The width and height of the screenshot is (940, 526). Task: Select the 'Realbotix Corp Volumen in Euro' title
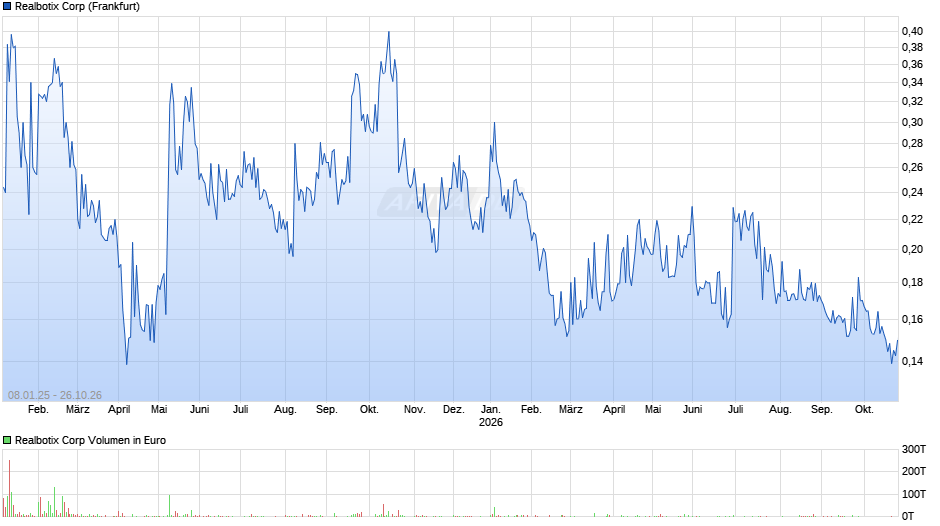91,440
